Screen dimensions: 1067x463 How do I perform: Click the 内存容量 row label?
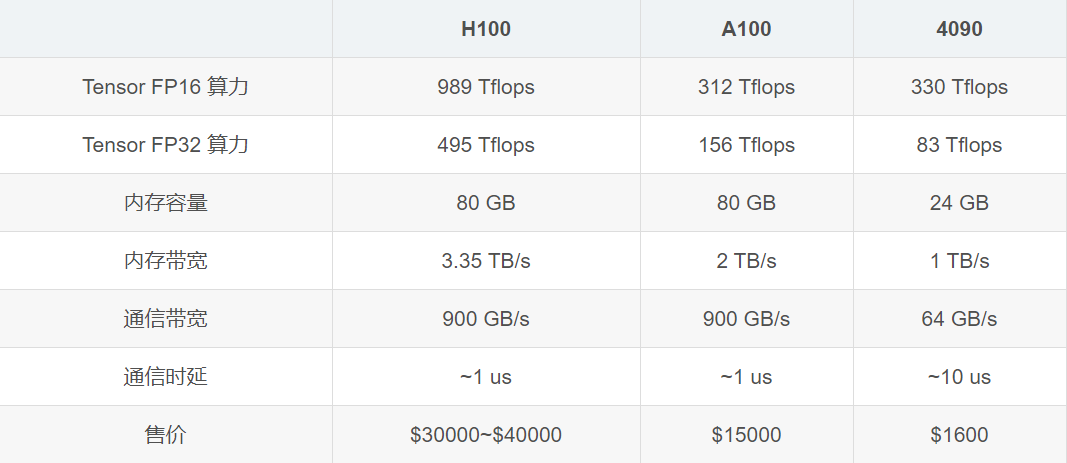tap(166, 203)
